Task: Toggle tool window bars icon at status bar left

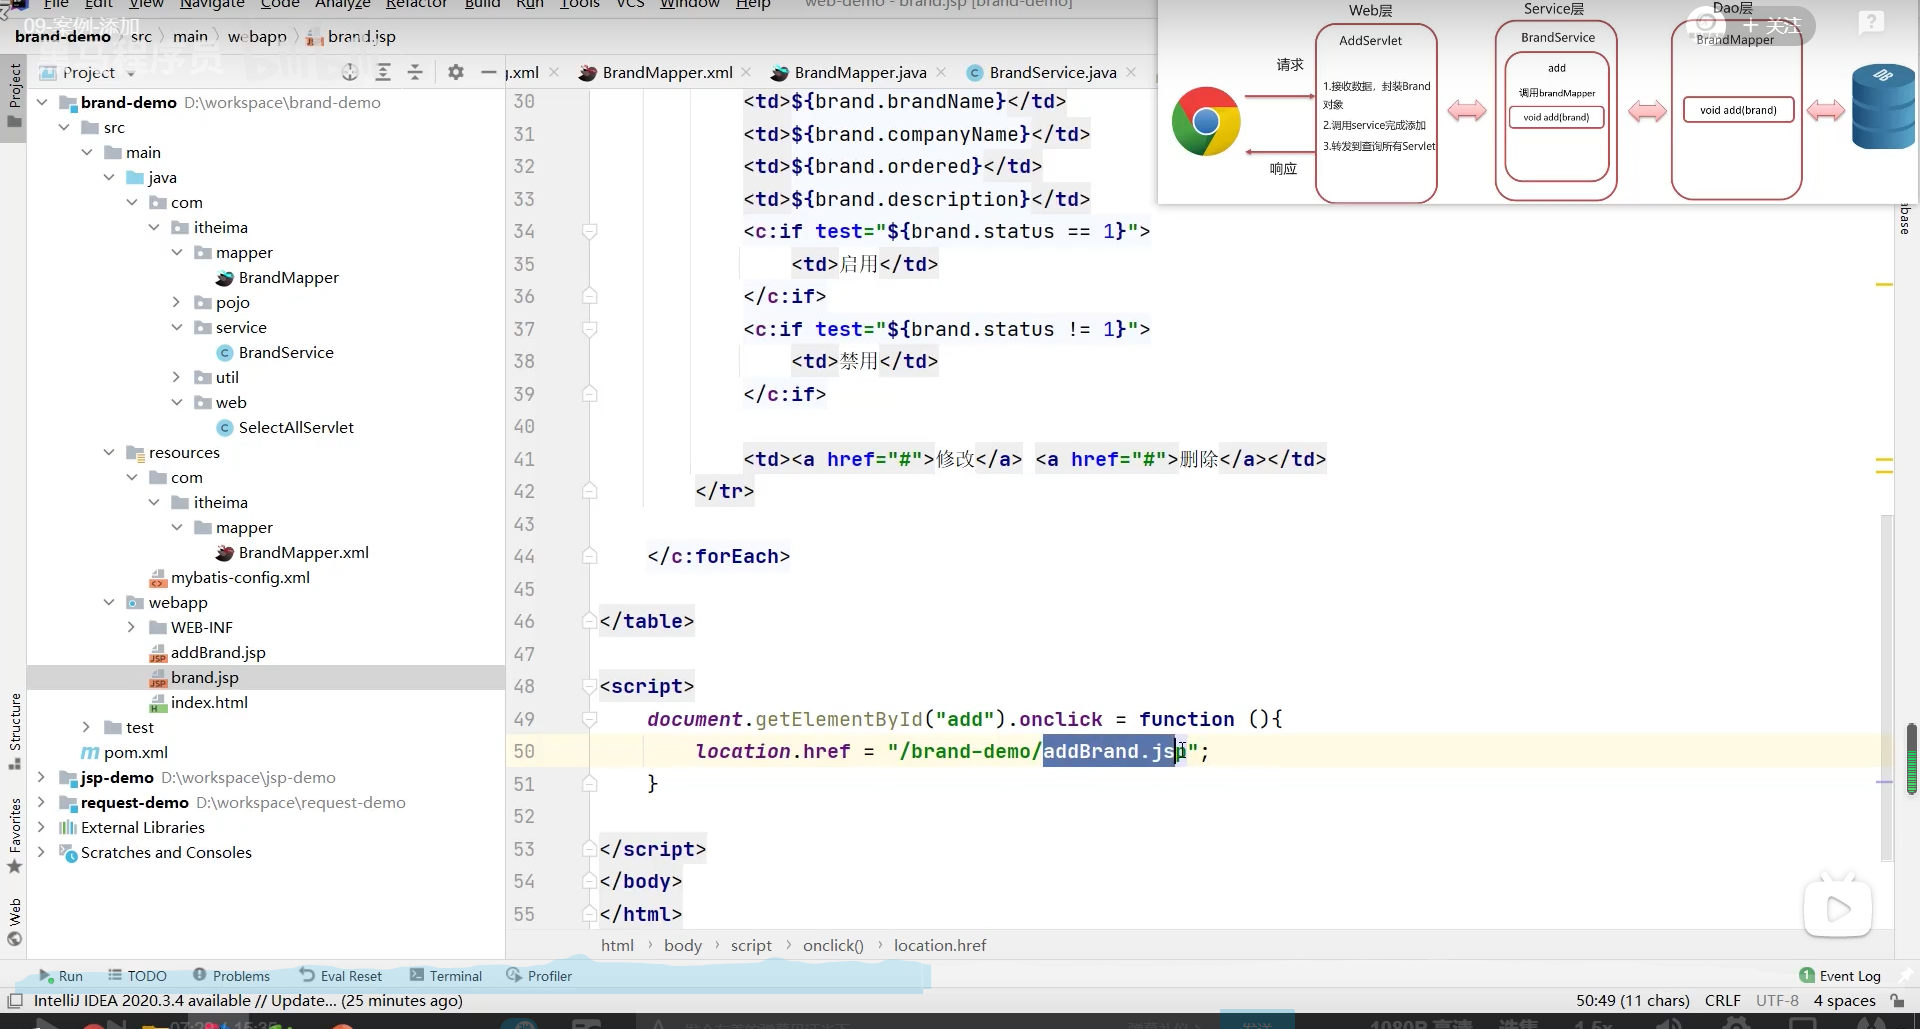Action: click(15, 1001)
